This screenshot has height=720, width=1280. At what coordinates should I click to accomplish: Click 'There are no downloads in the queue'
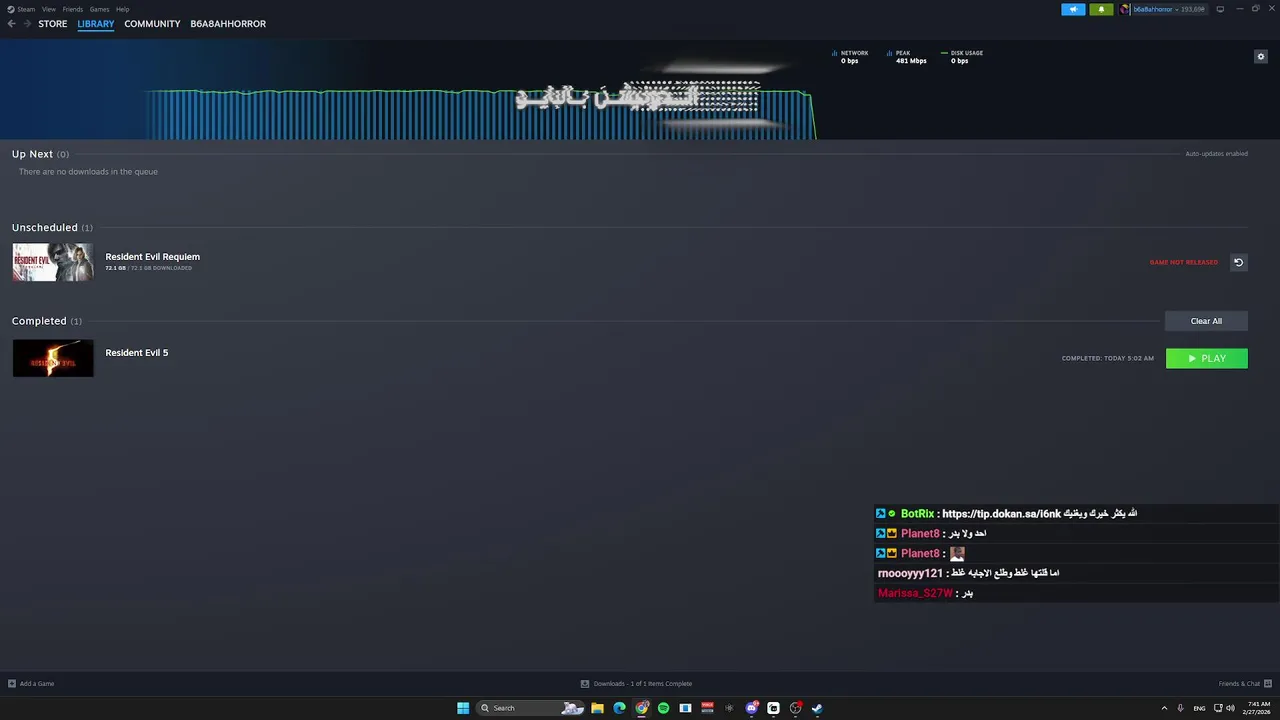point(88,172)
